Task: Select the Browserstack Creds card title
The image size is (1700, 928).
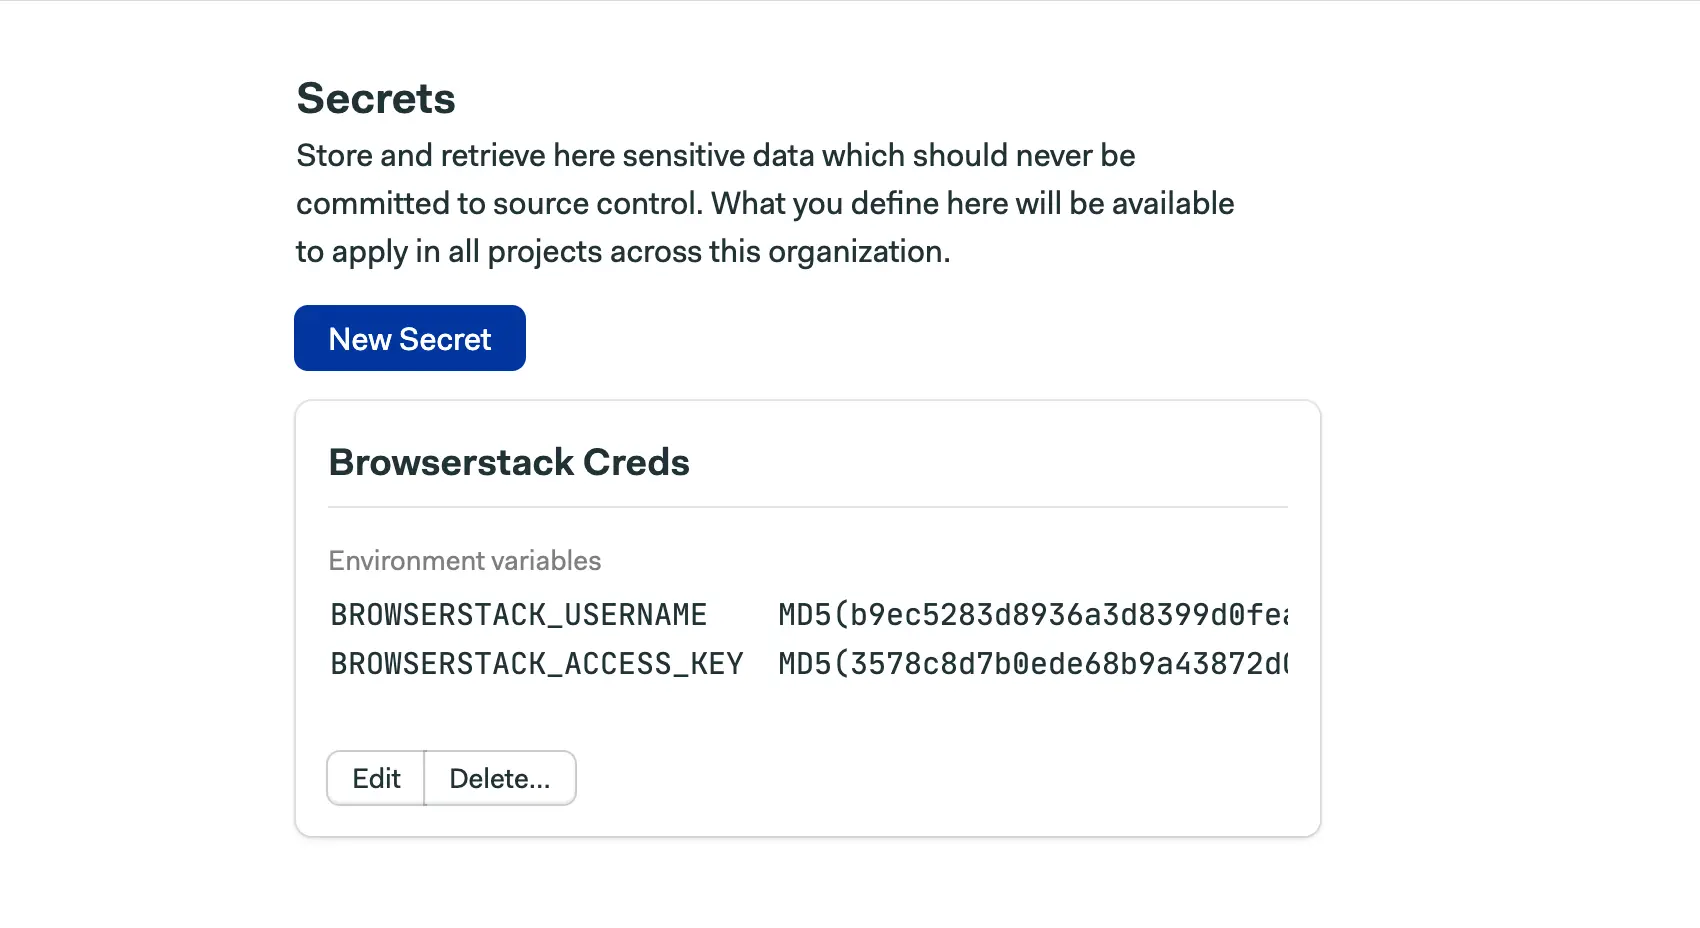Action: tap(509, 462)
